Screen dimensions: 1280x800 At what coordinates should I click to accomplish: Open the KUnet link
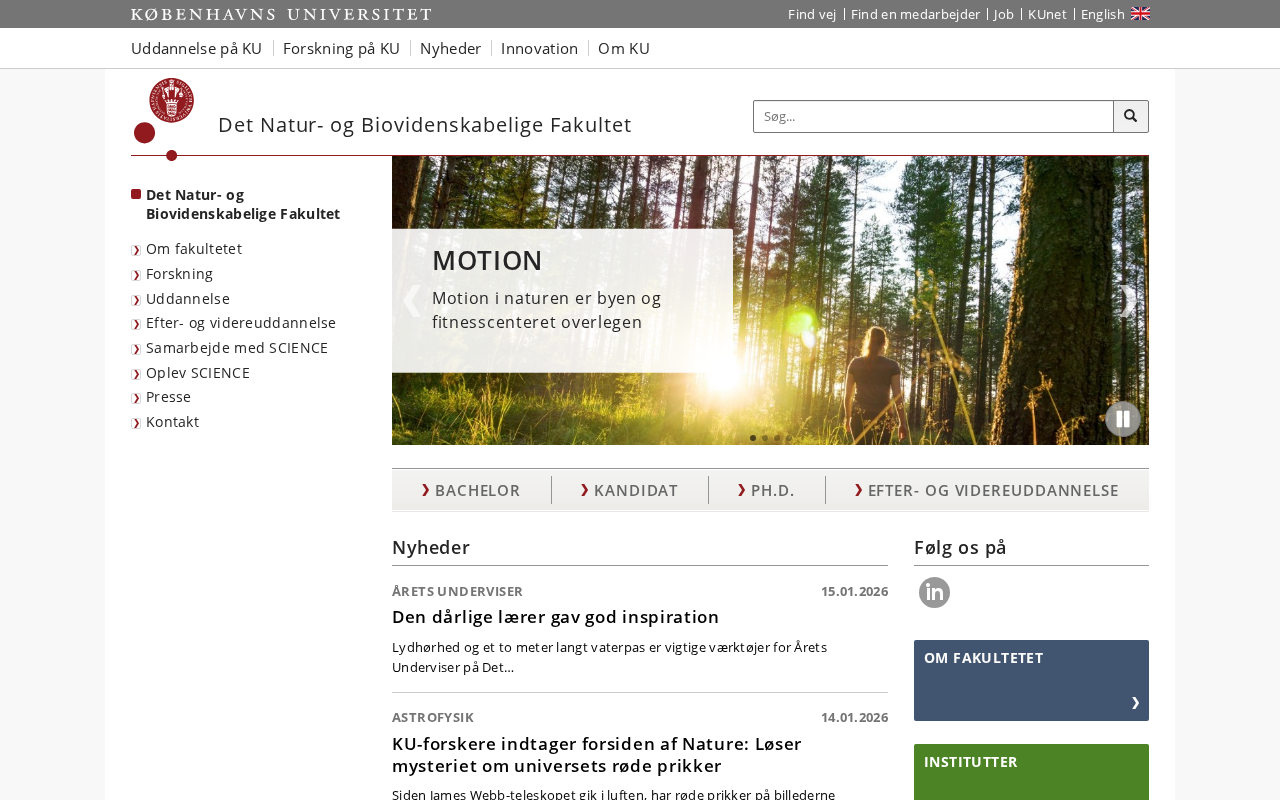point(1047,14)
